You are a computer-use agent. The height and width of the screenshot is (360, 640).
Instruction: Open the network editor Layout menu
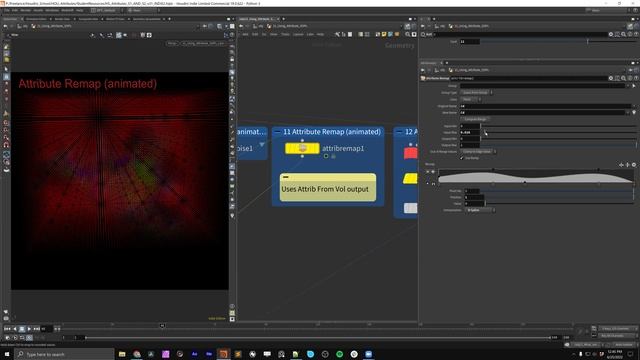point(298,35)
